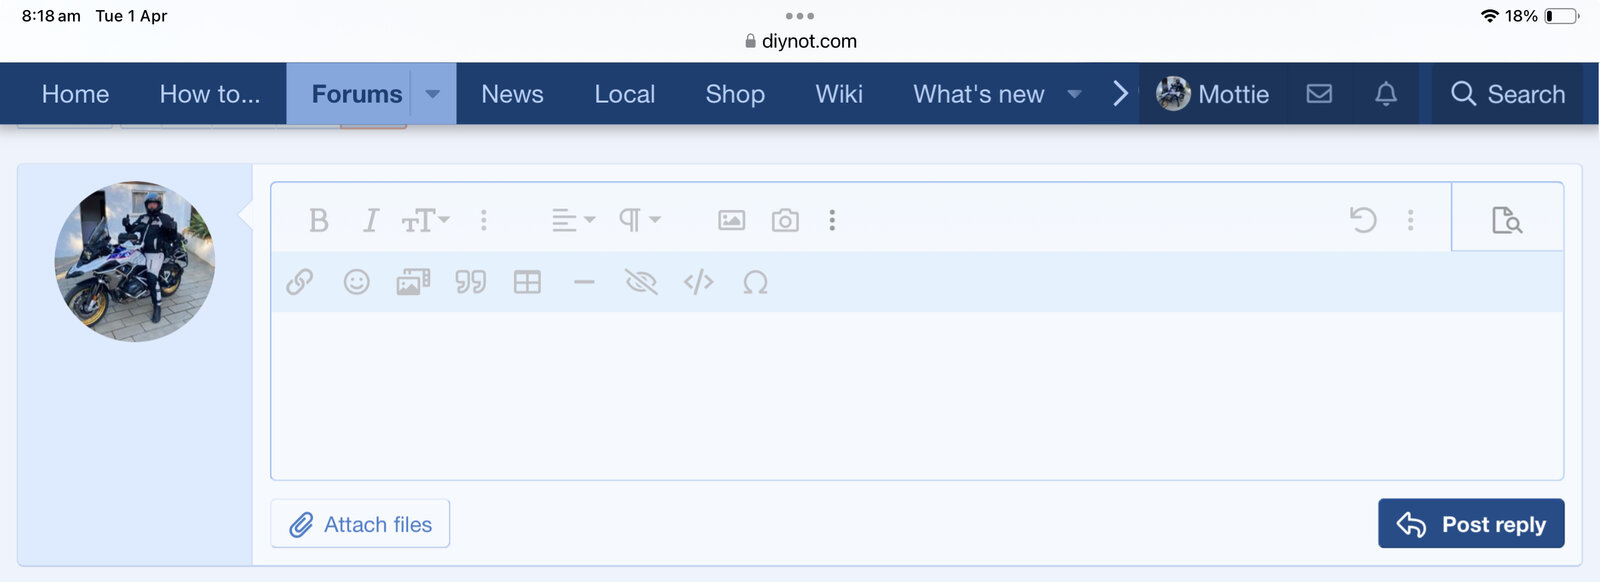The width and height of the screenshot is (1600, 582).
Task: Click inside the reply text area
Action: (916, 395)
